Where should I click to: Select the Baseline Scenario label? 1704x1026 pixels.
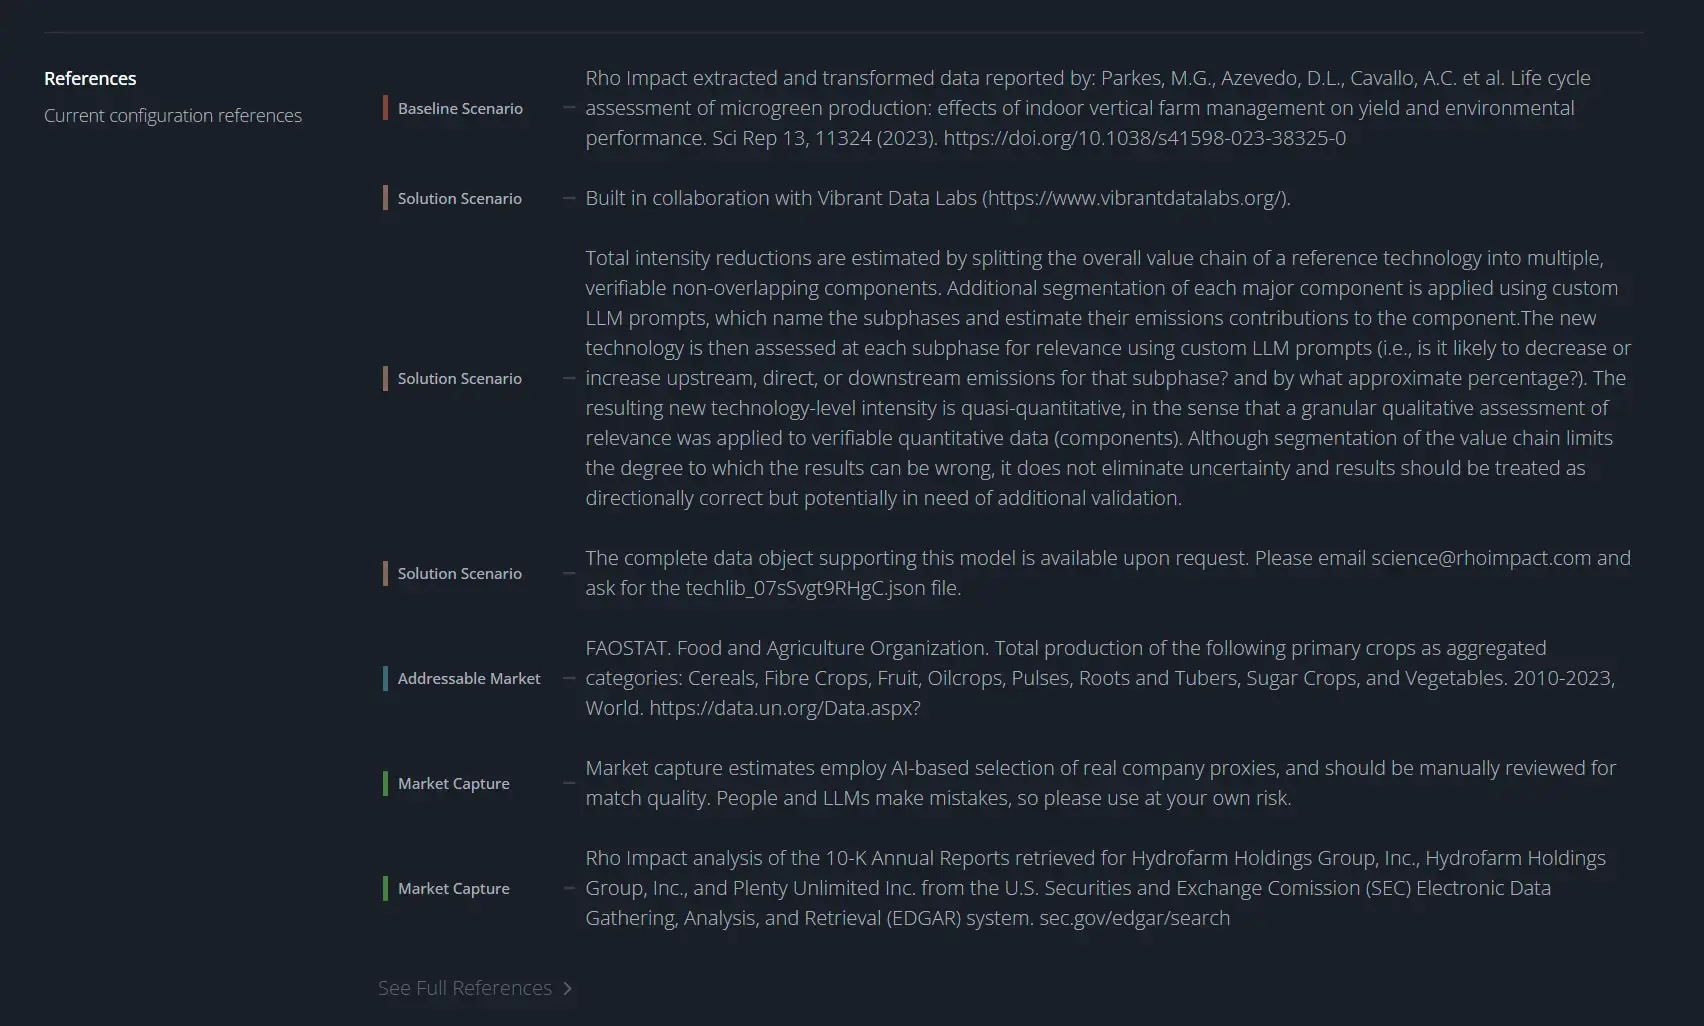(460, 108)
